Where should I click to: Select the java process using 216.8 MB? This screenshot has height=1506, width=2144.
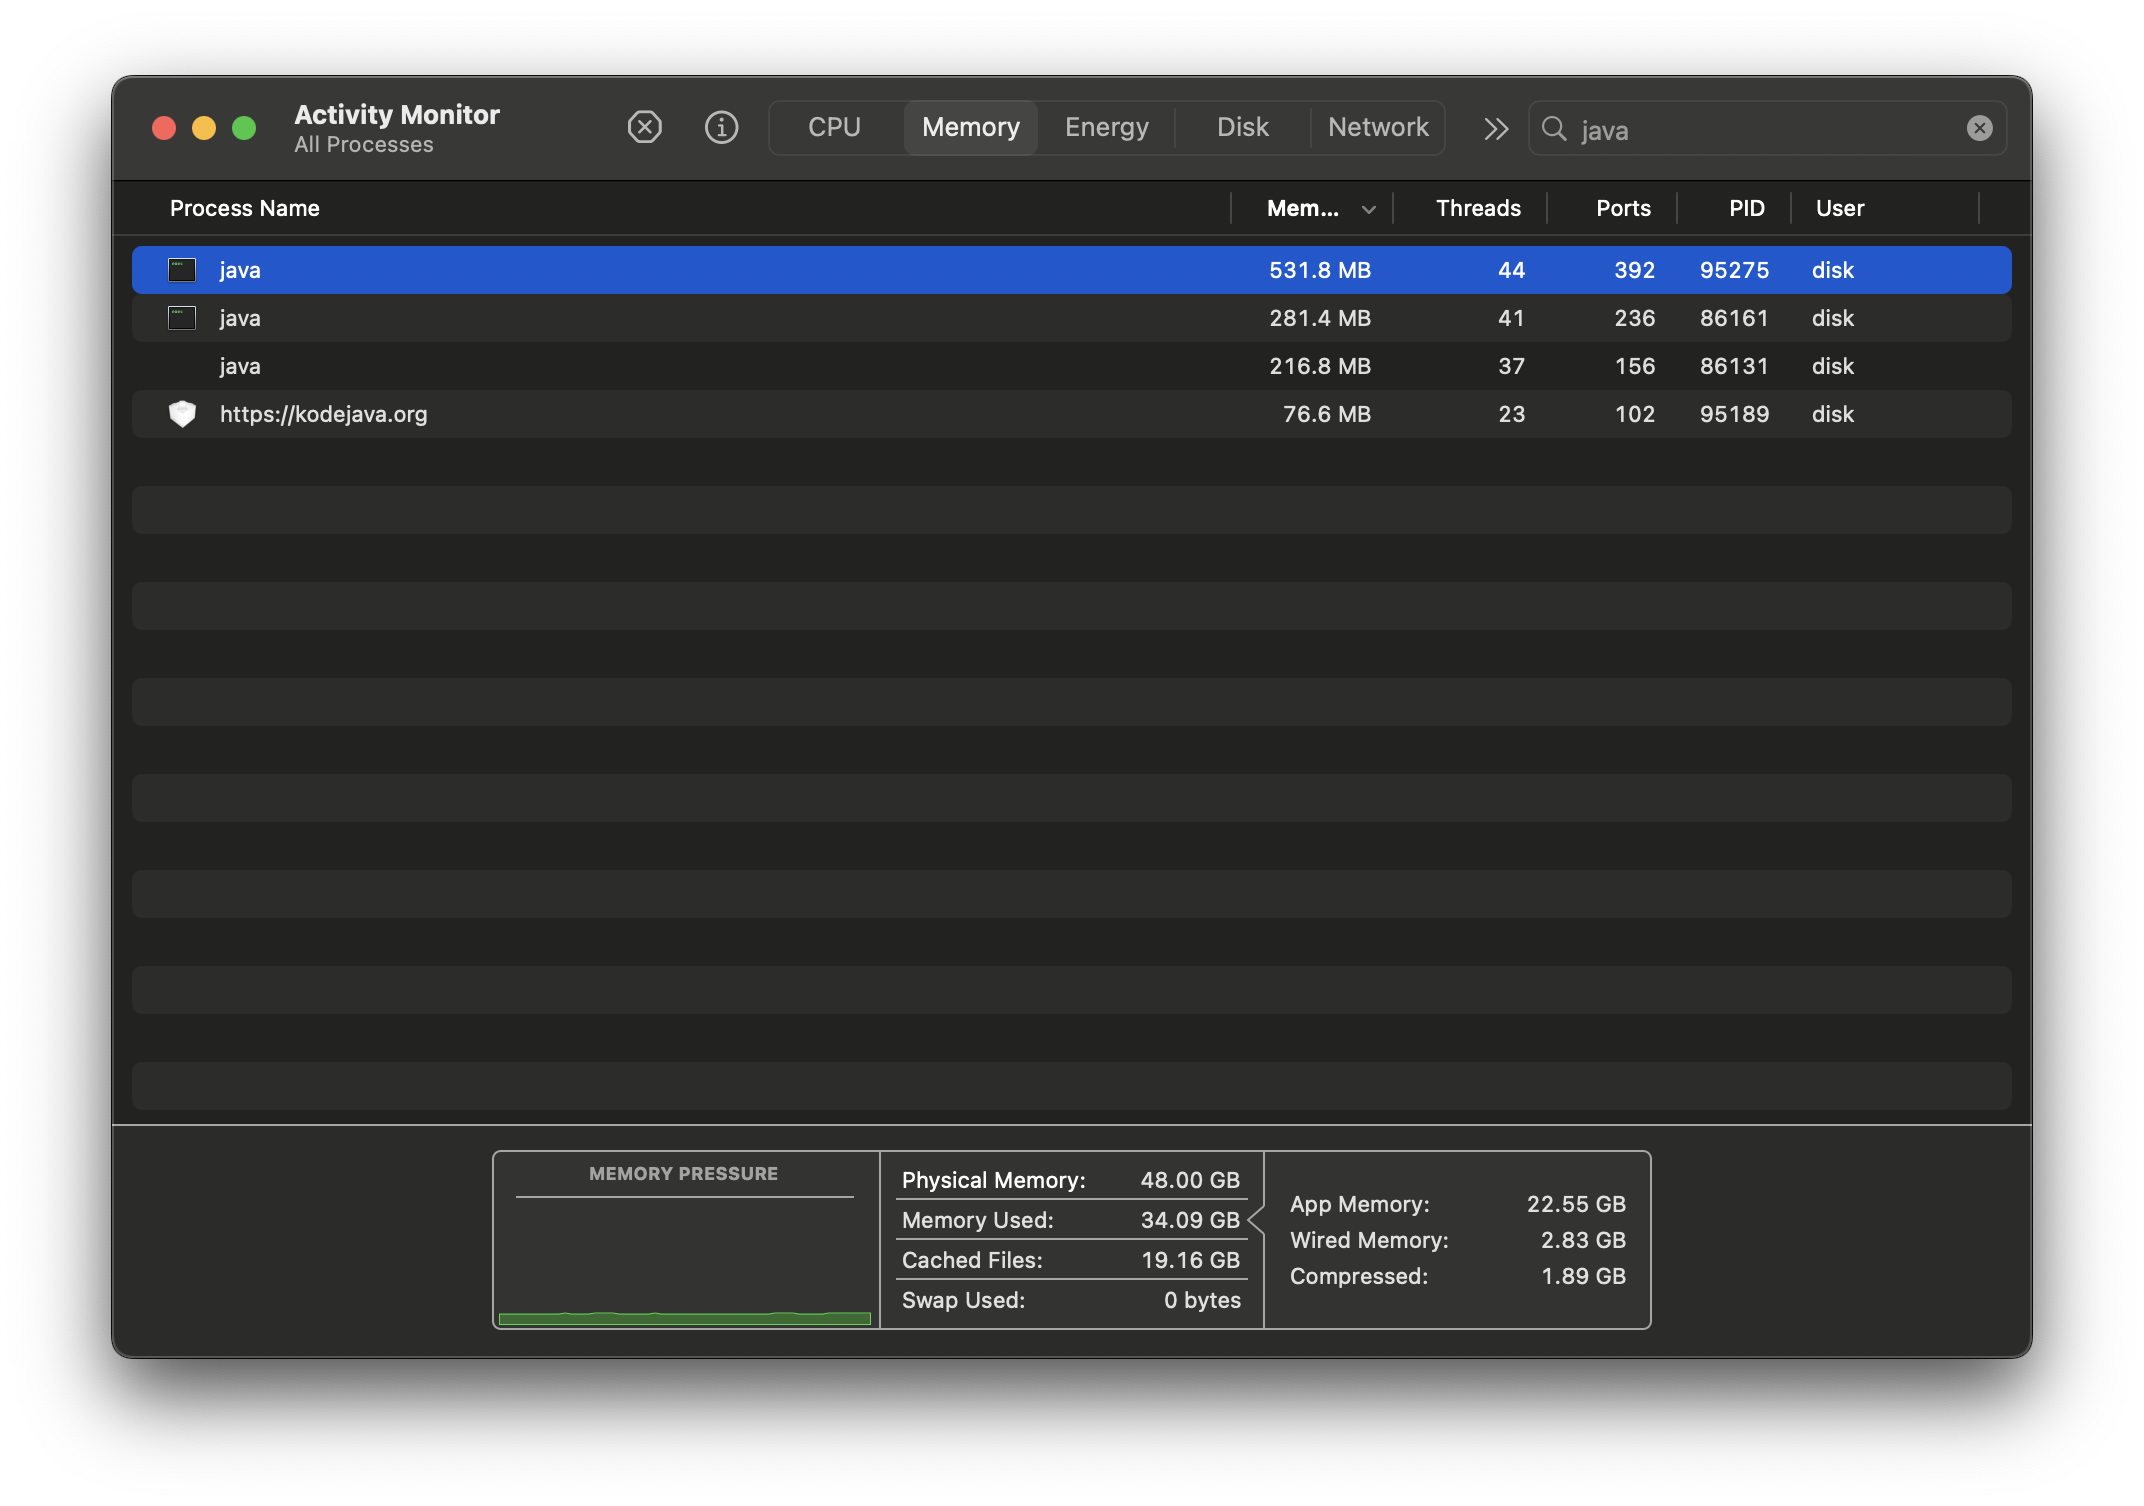(x=700, y=366)
